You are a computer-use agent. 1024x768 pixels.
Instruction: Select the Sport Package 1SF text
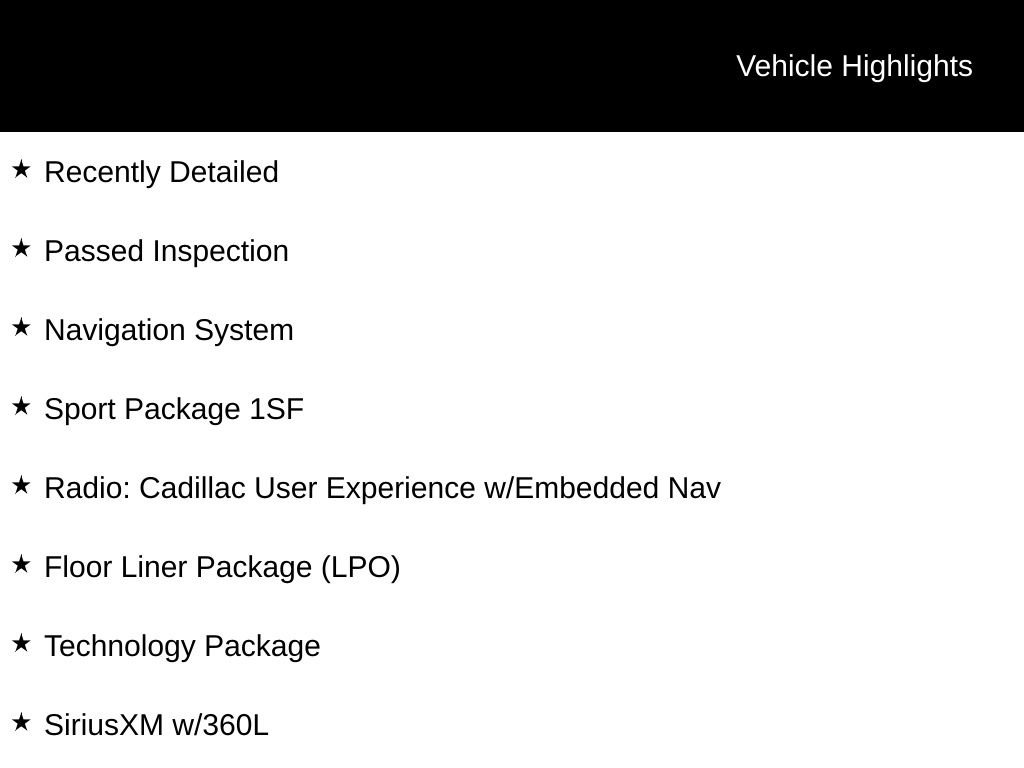[174, 409]
